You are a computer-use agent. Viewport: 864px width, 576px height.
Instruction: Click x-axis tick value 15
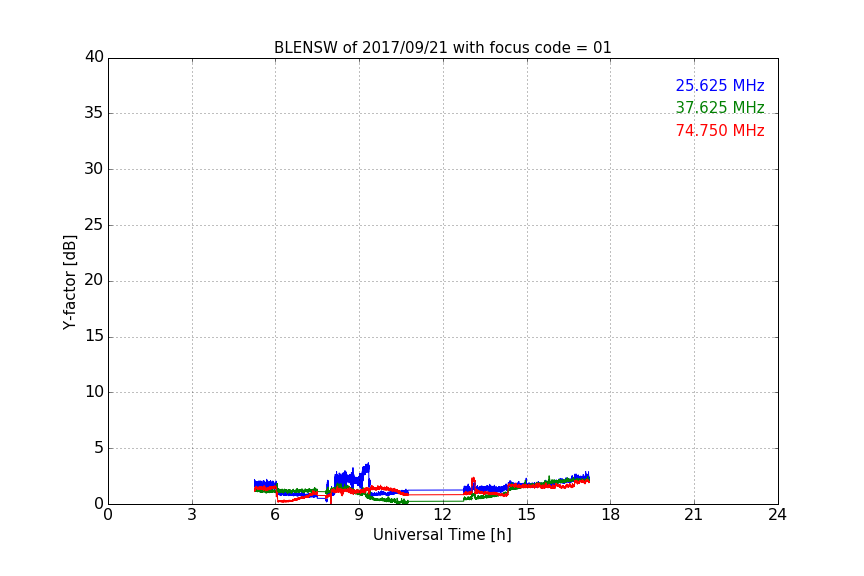pos(527,515)
